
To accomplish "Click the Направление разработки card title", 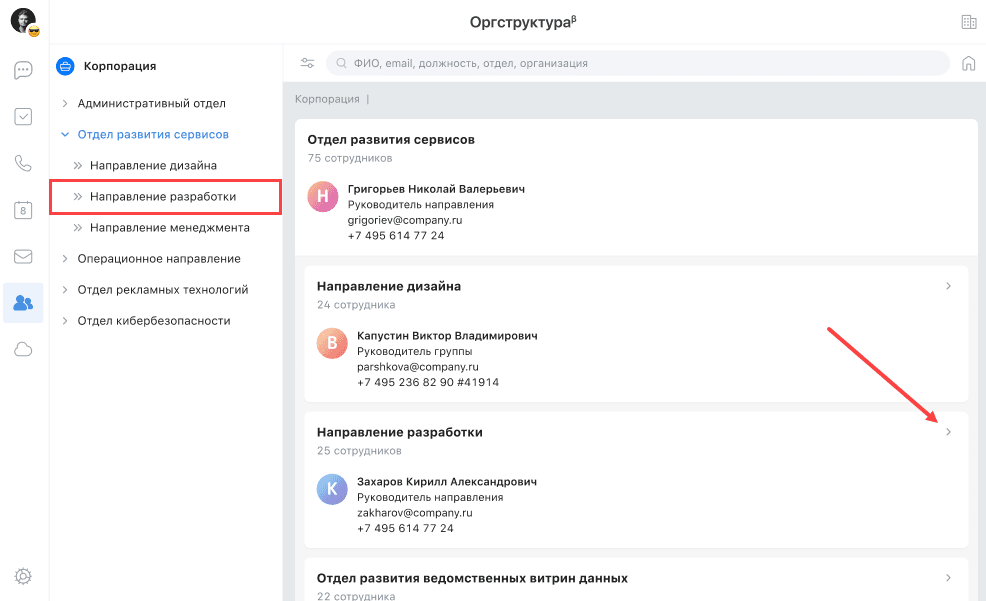I will [400, 432].
